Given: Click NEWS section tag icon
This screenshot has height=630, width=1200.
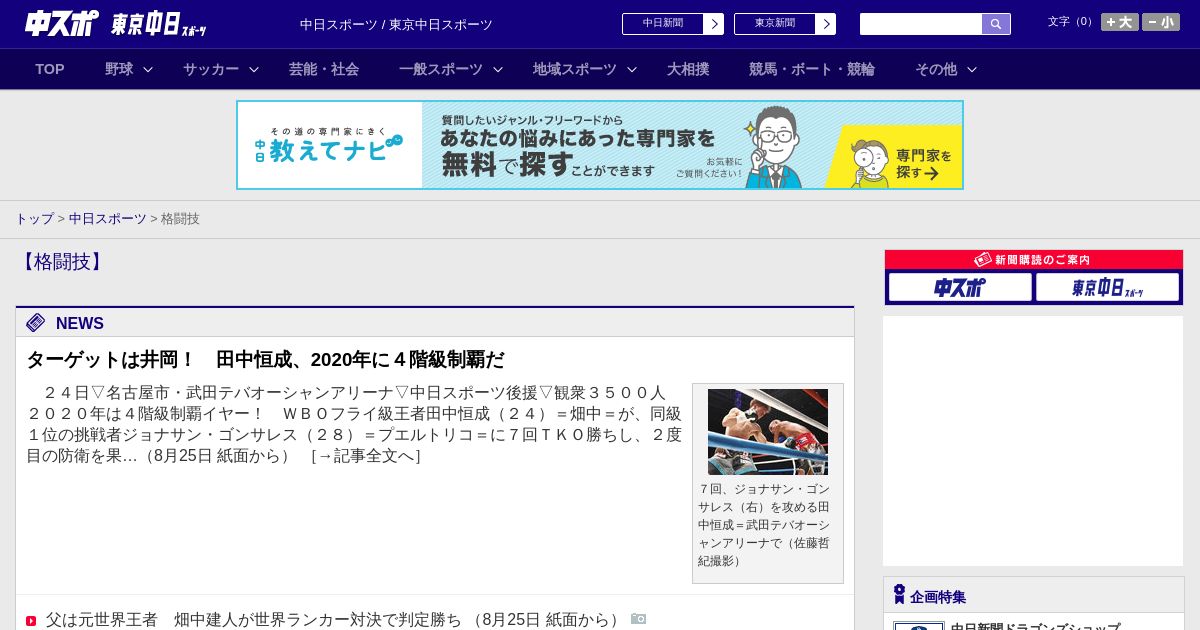Looking at the screenshot, I should (x=36, y=322).
